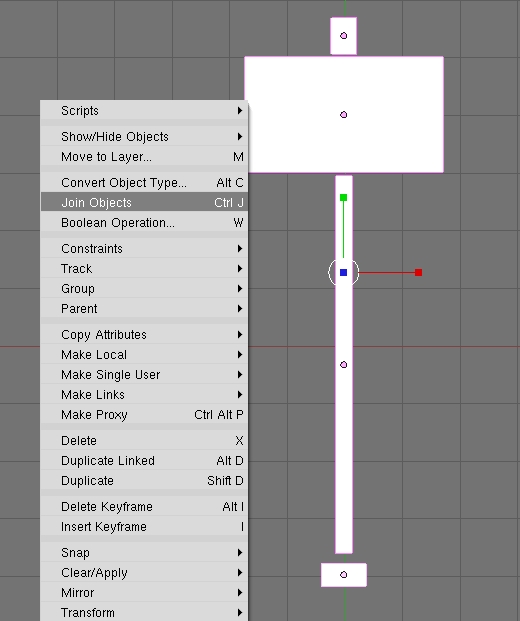Expand the Parent submenu
520x621 pixels.
click(x=144, y=309)
